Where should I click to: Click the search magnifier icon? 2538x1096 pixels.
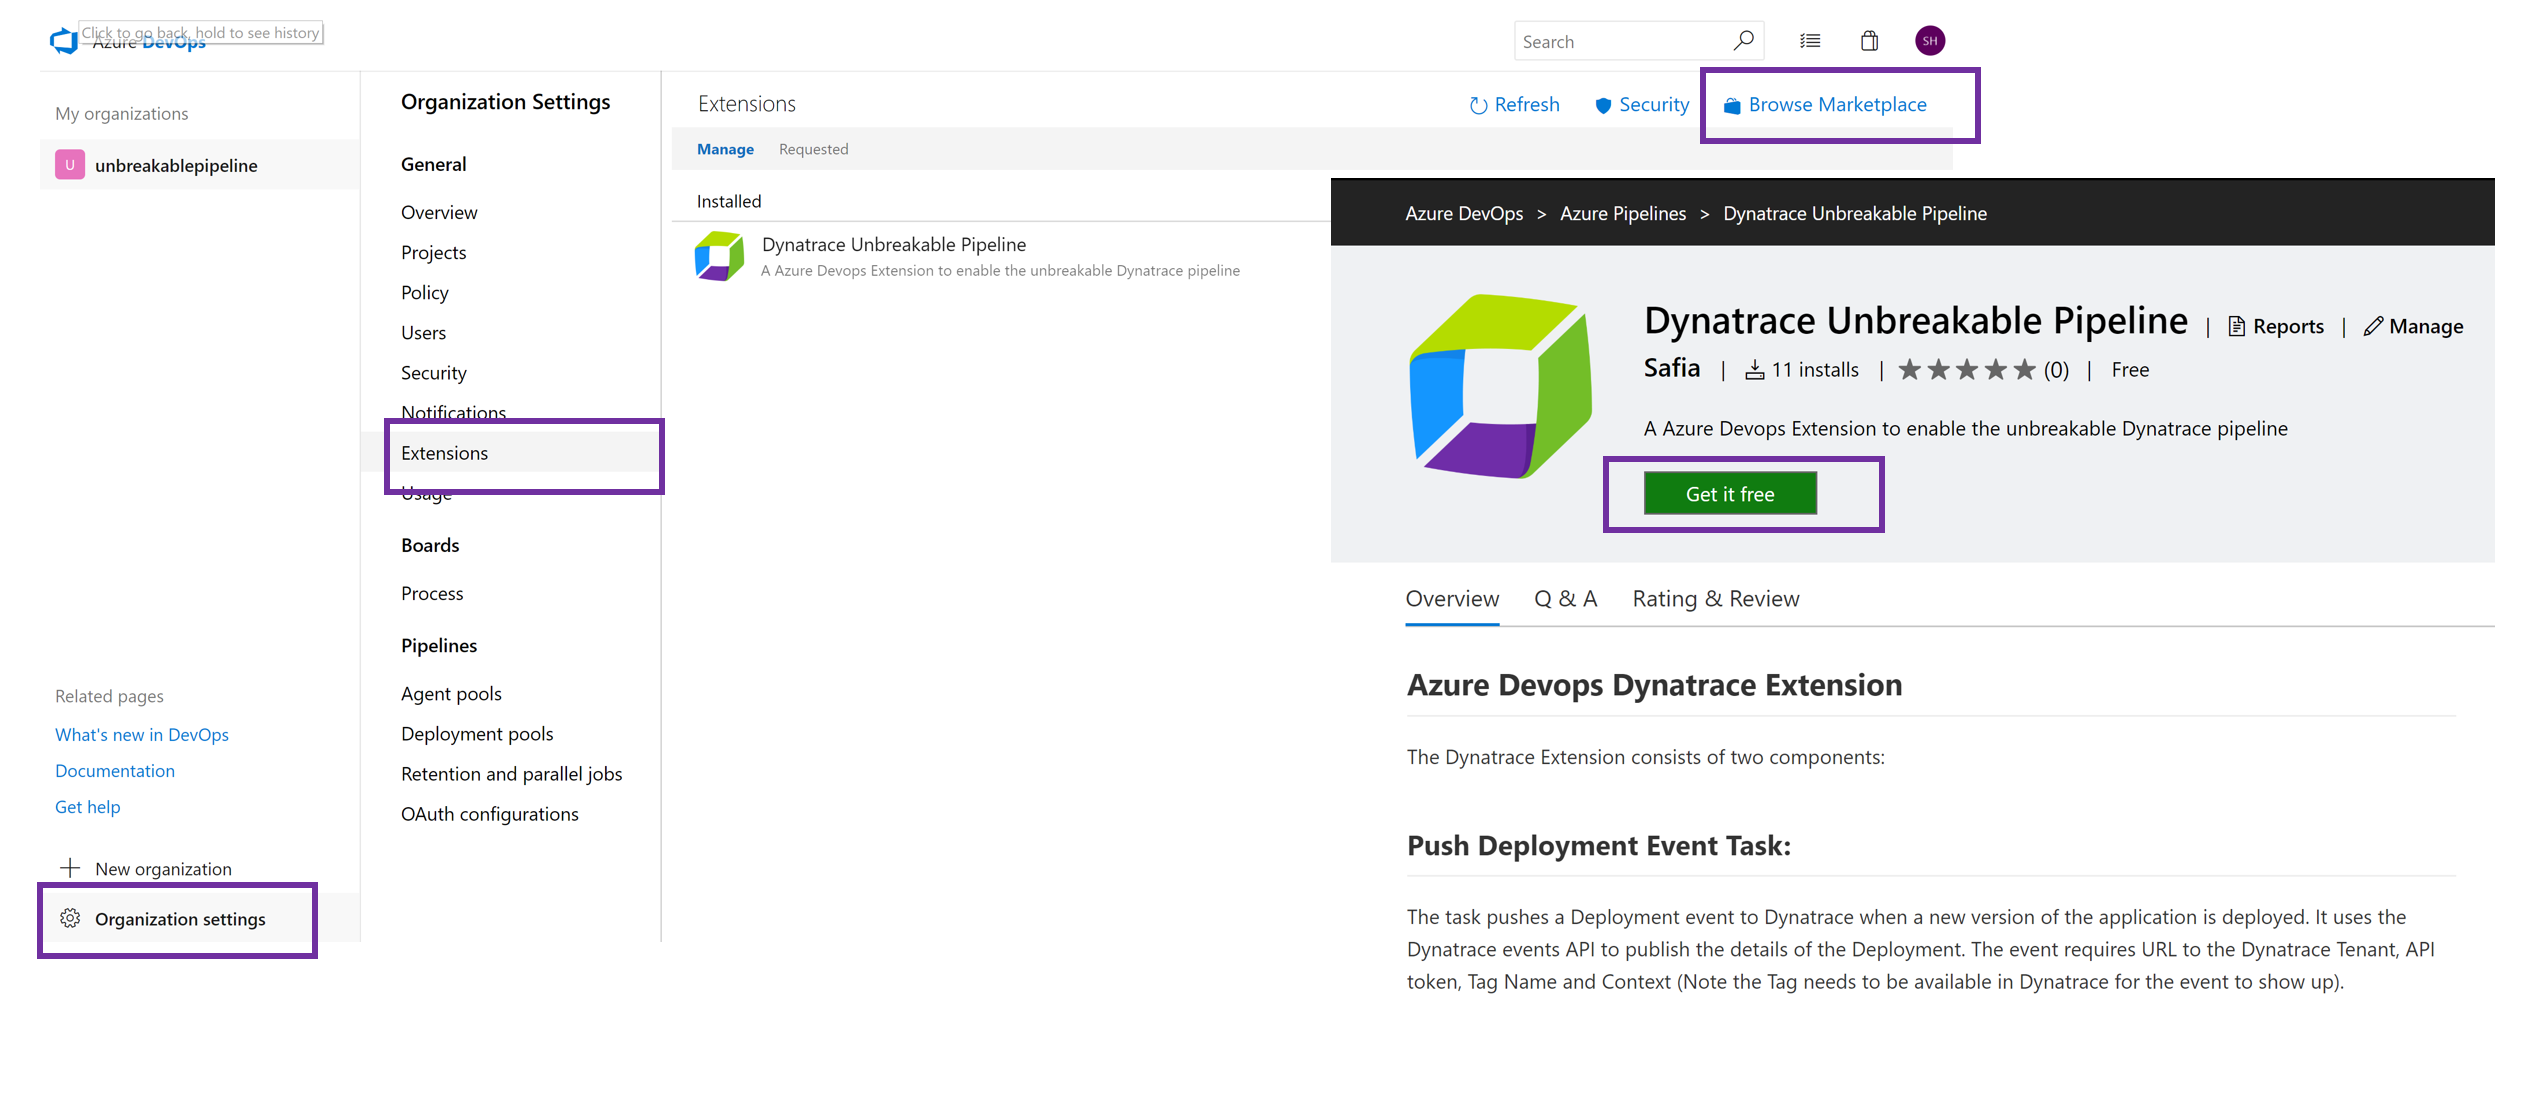[1743, 40]
